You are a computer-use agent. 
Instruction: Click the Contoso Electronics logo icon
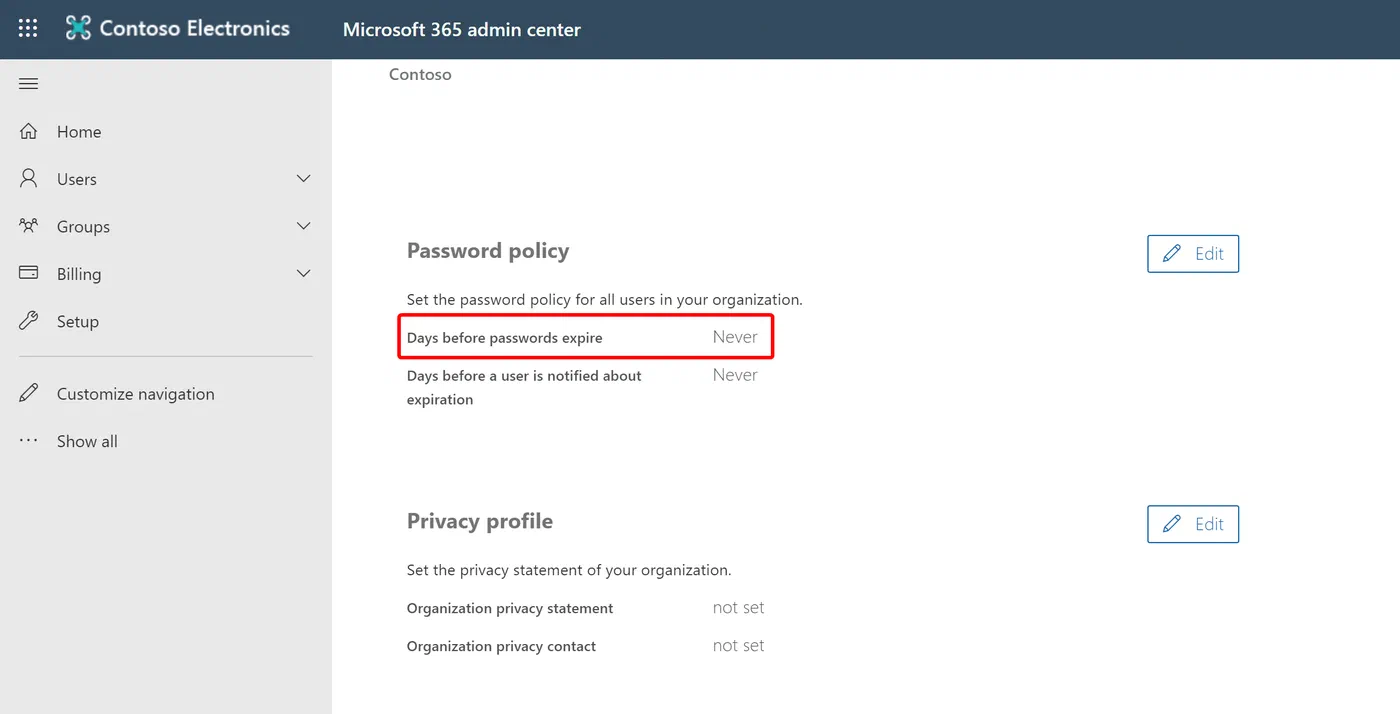78,28
